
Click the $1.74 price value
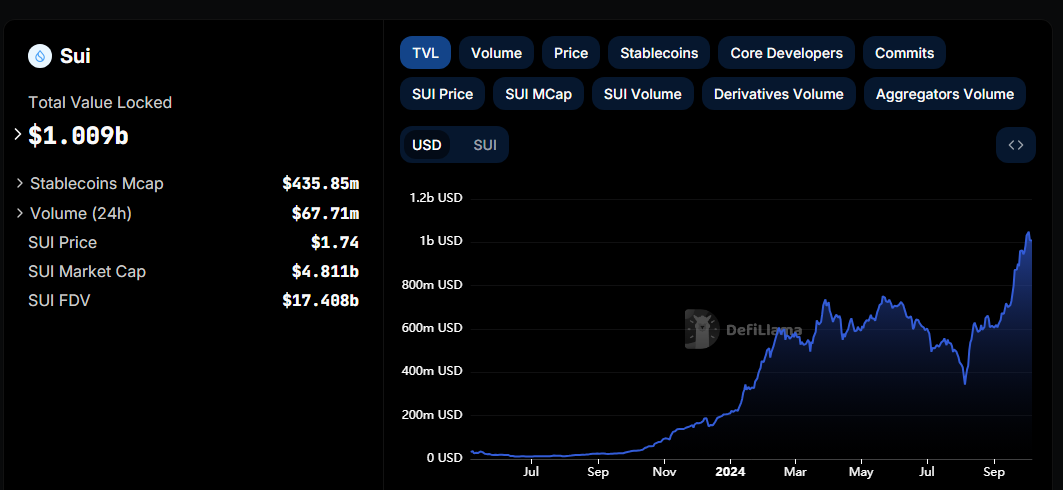point(335,243)
